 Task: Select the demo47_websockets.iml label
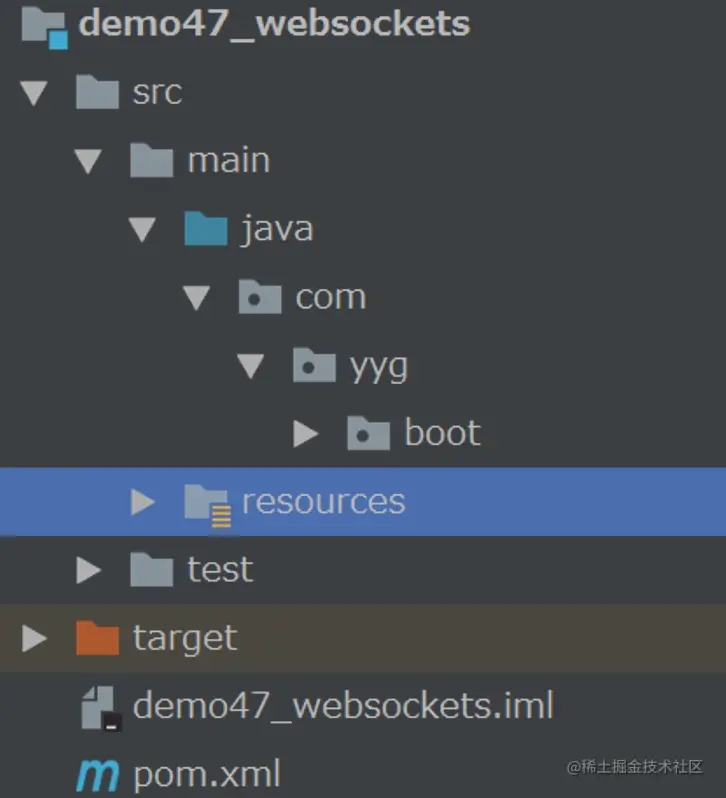[343, 705]
